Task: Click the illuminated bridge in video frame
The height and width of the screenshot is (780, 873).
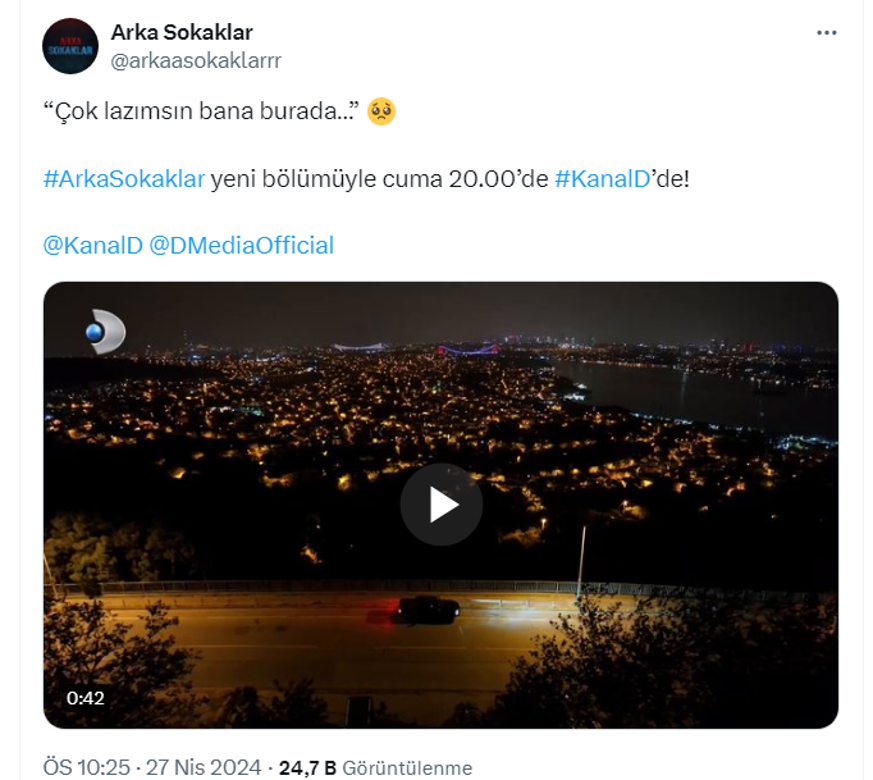Action: [x=468, y=350]
